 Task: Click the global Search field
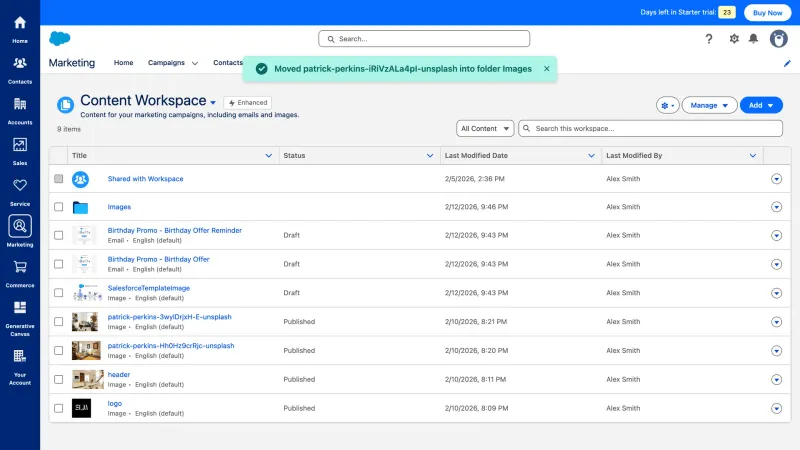point(424,39)
